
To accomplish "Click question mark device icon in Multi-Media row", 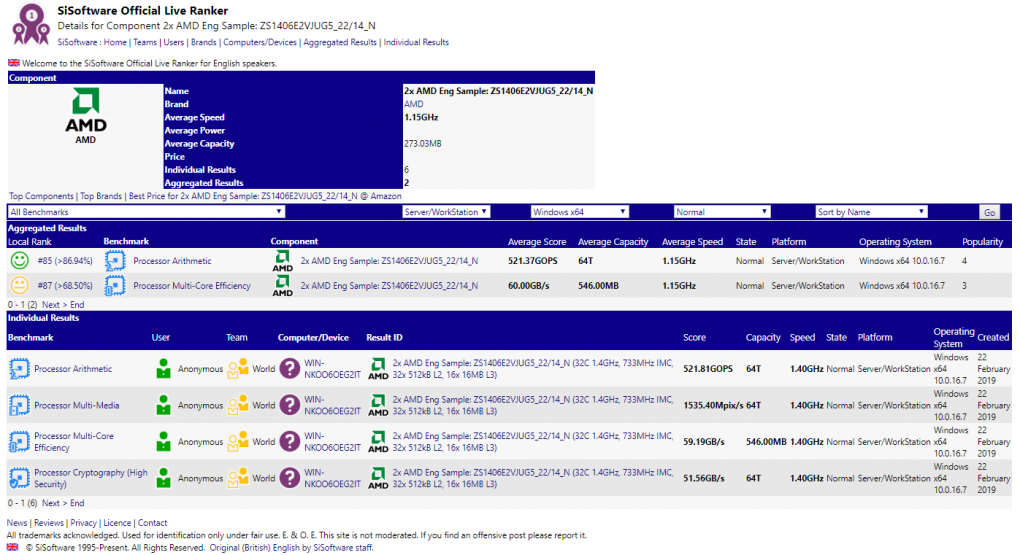I will (289, 405).
